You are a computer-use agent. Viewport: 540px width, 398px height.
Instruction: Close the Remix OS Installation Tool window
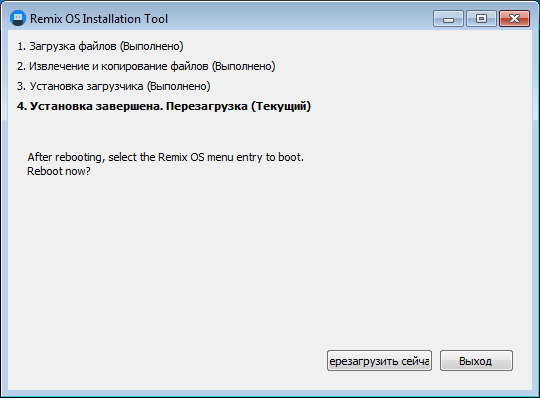514,19
